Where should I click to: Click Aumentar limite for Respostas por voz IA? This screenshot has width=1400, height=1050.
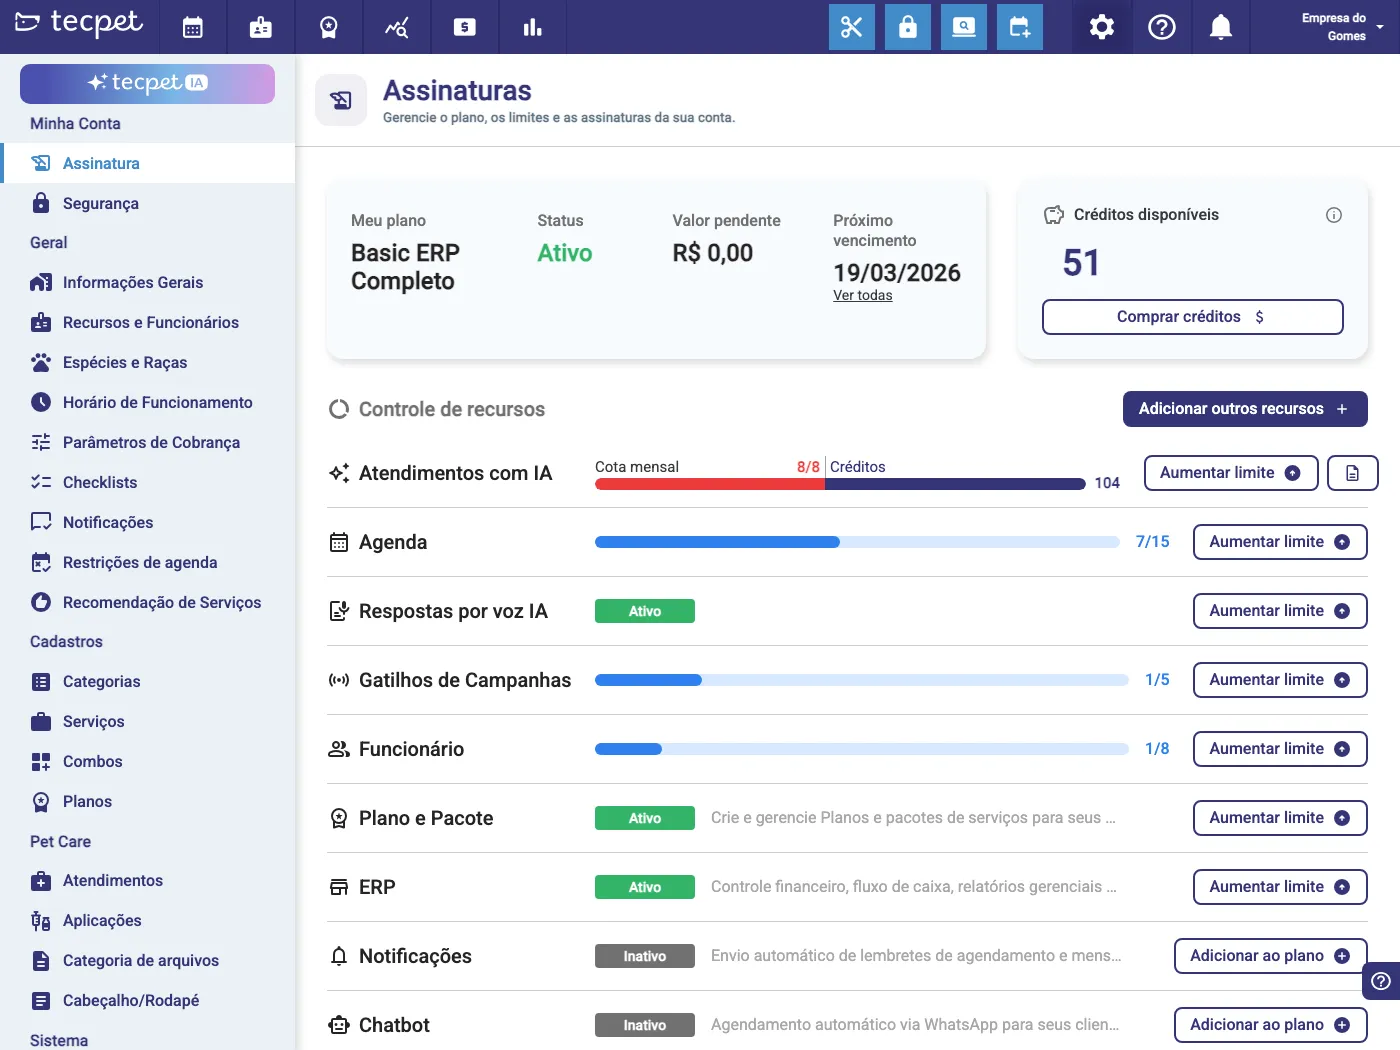[1280, 611]
